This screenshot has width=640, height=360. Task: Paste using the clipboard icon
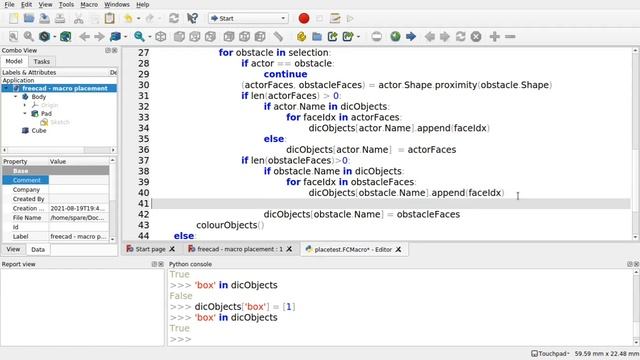point(109,18)
